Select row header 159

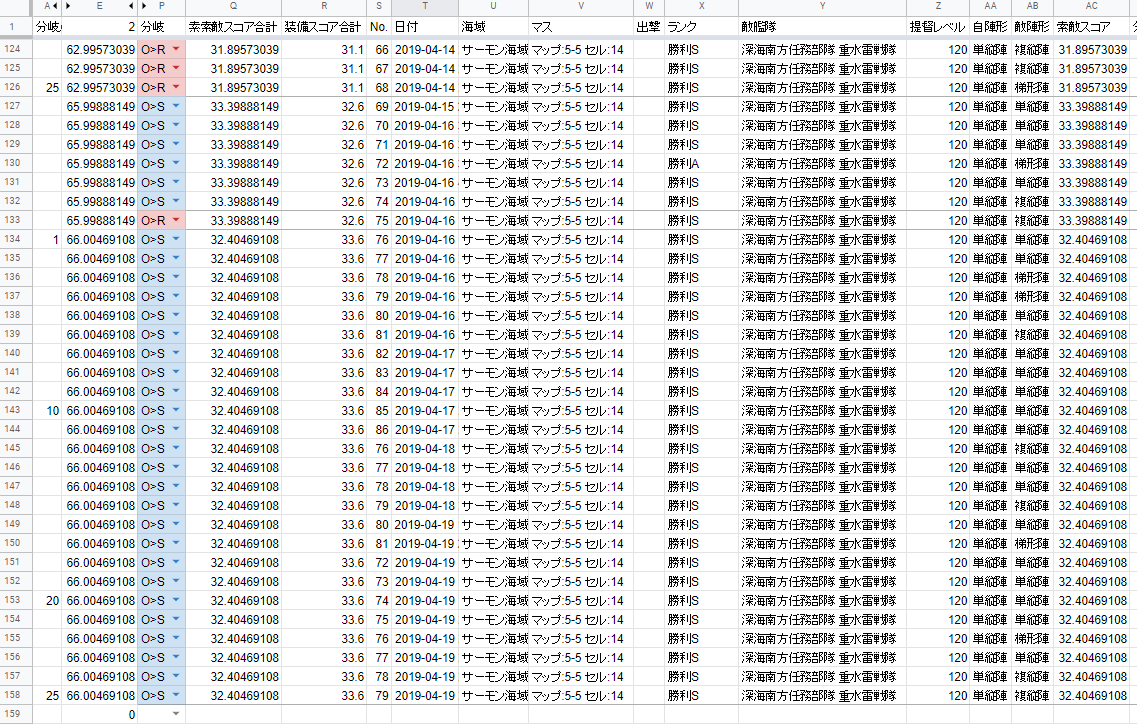coord(13,715)
